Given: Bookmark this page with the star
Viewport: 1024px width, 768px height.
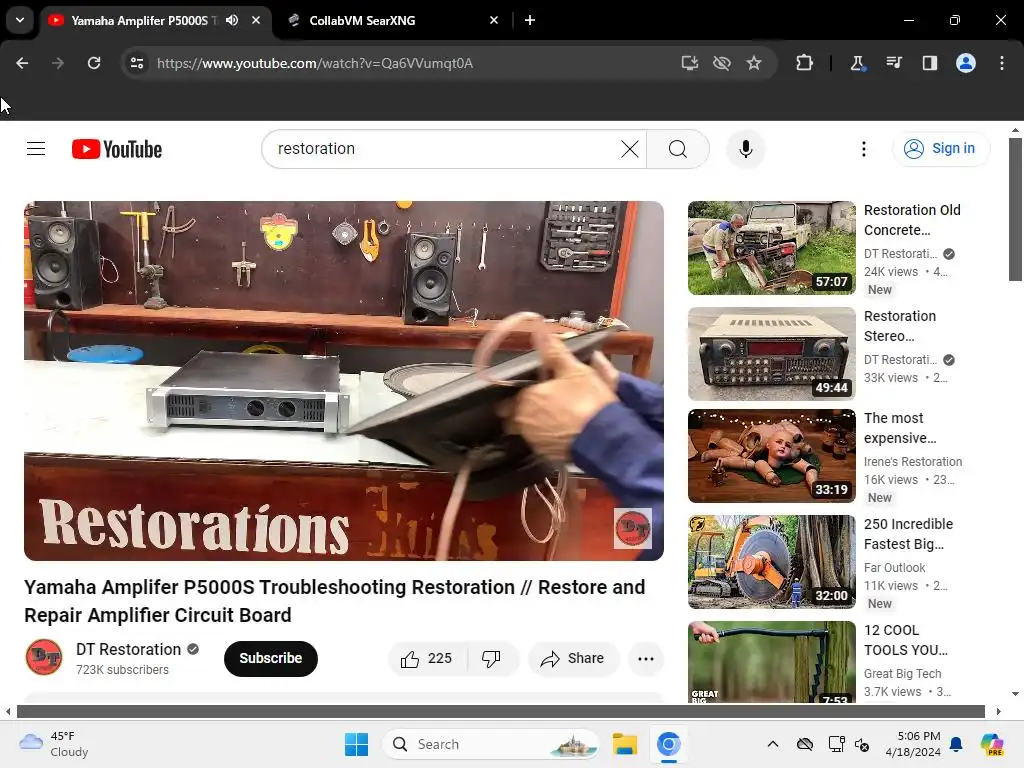Looking at the screenshot, I should pyautogui.click(x=754, y=63).
